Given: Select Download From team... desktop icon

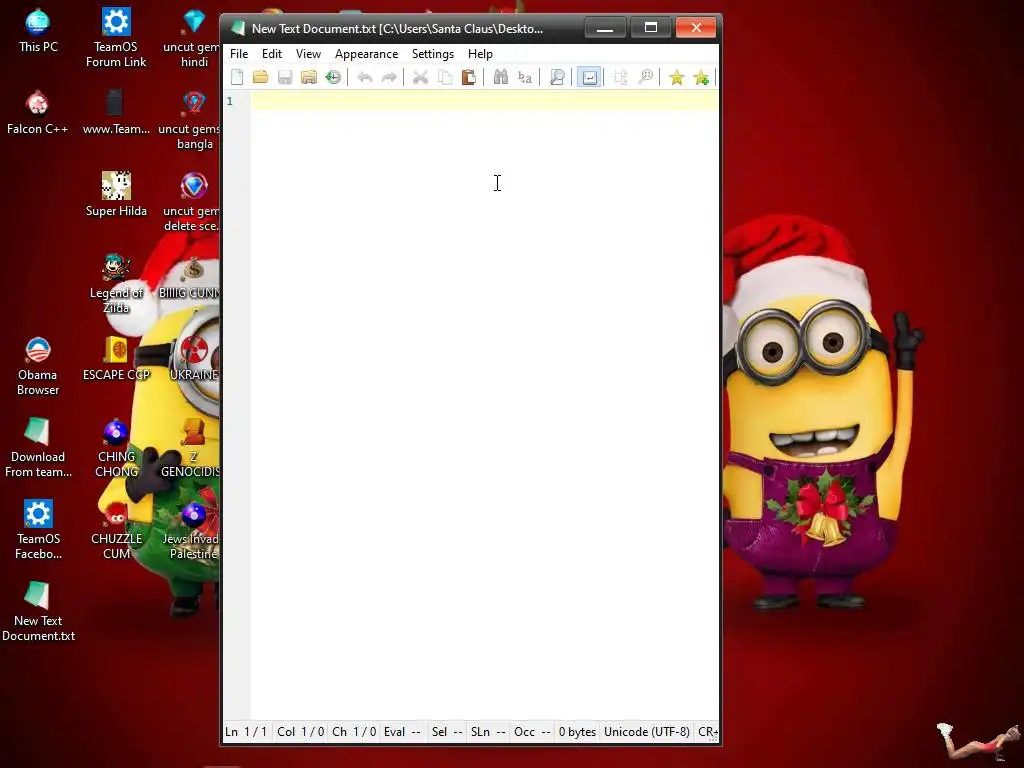Looking at the screenshot, I should pos(38,448).
